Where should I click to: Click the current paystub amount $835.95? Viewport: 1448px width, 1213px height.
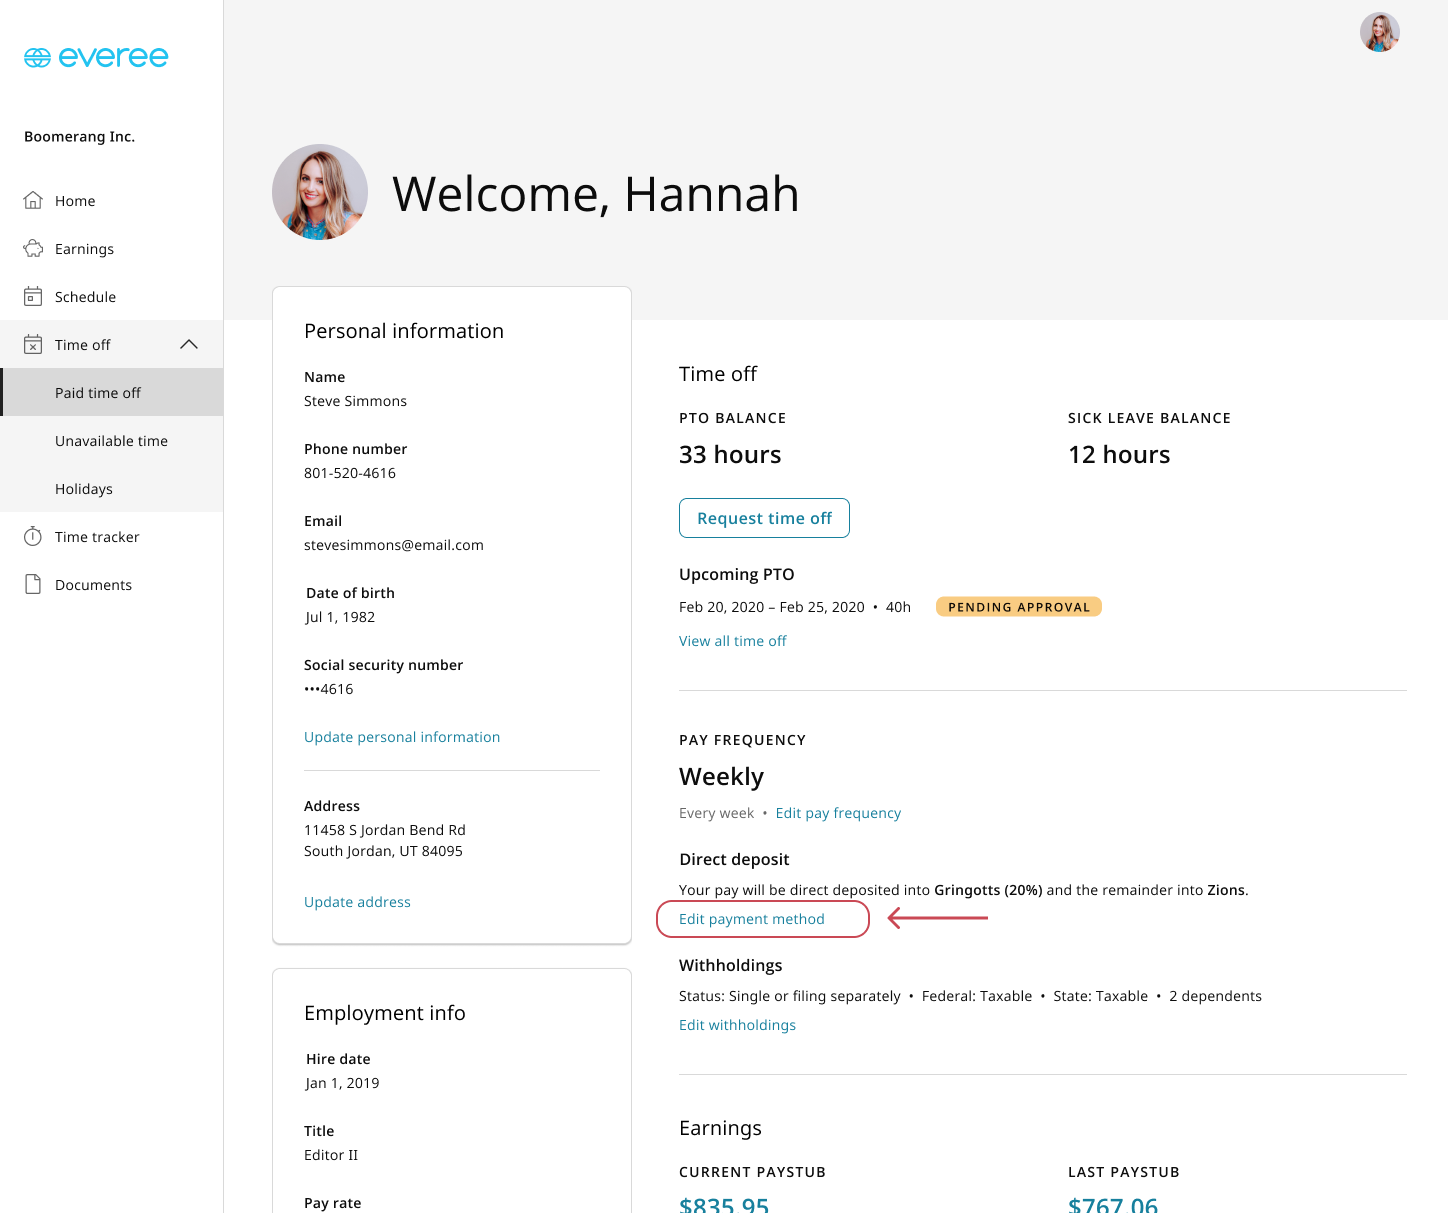724,1204
